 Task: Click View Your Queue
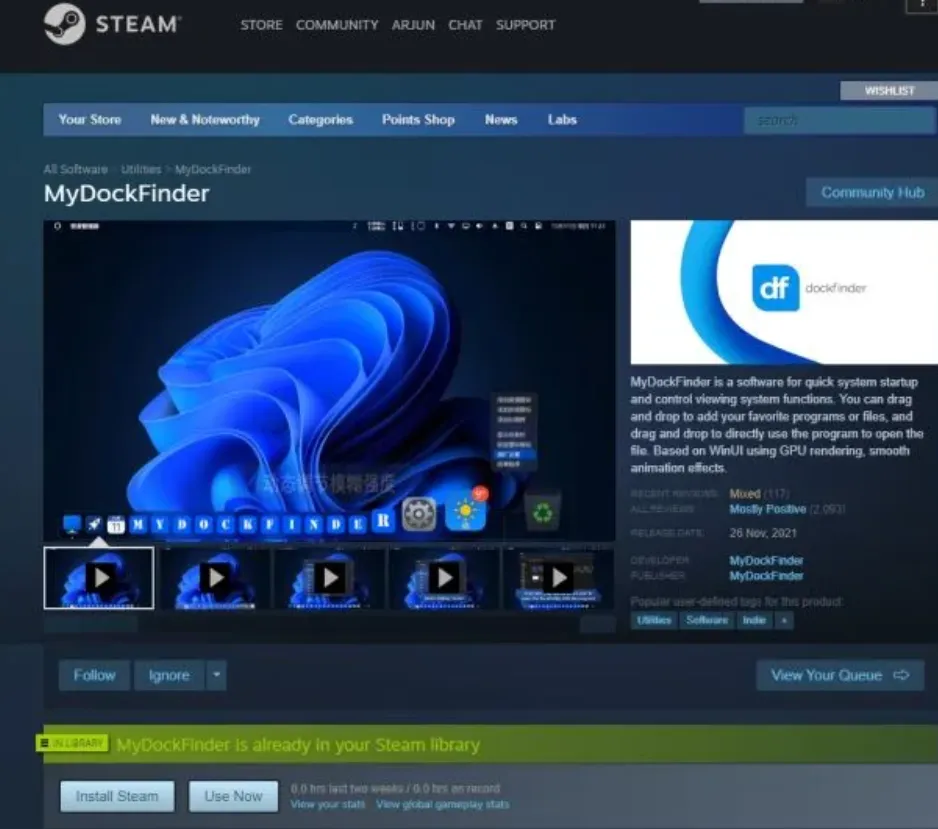(840, 675)
